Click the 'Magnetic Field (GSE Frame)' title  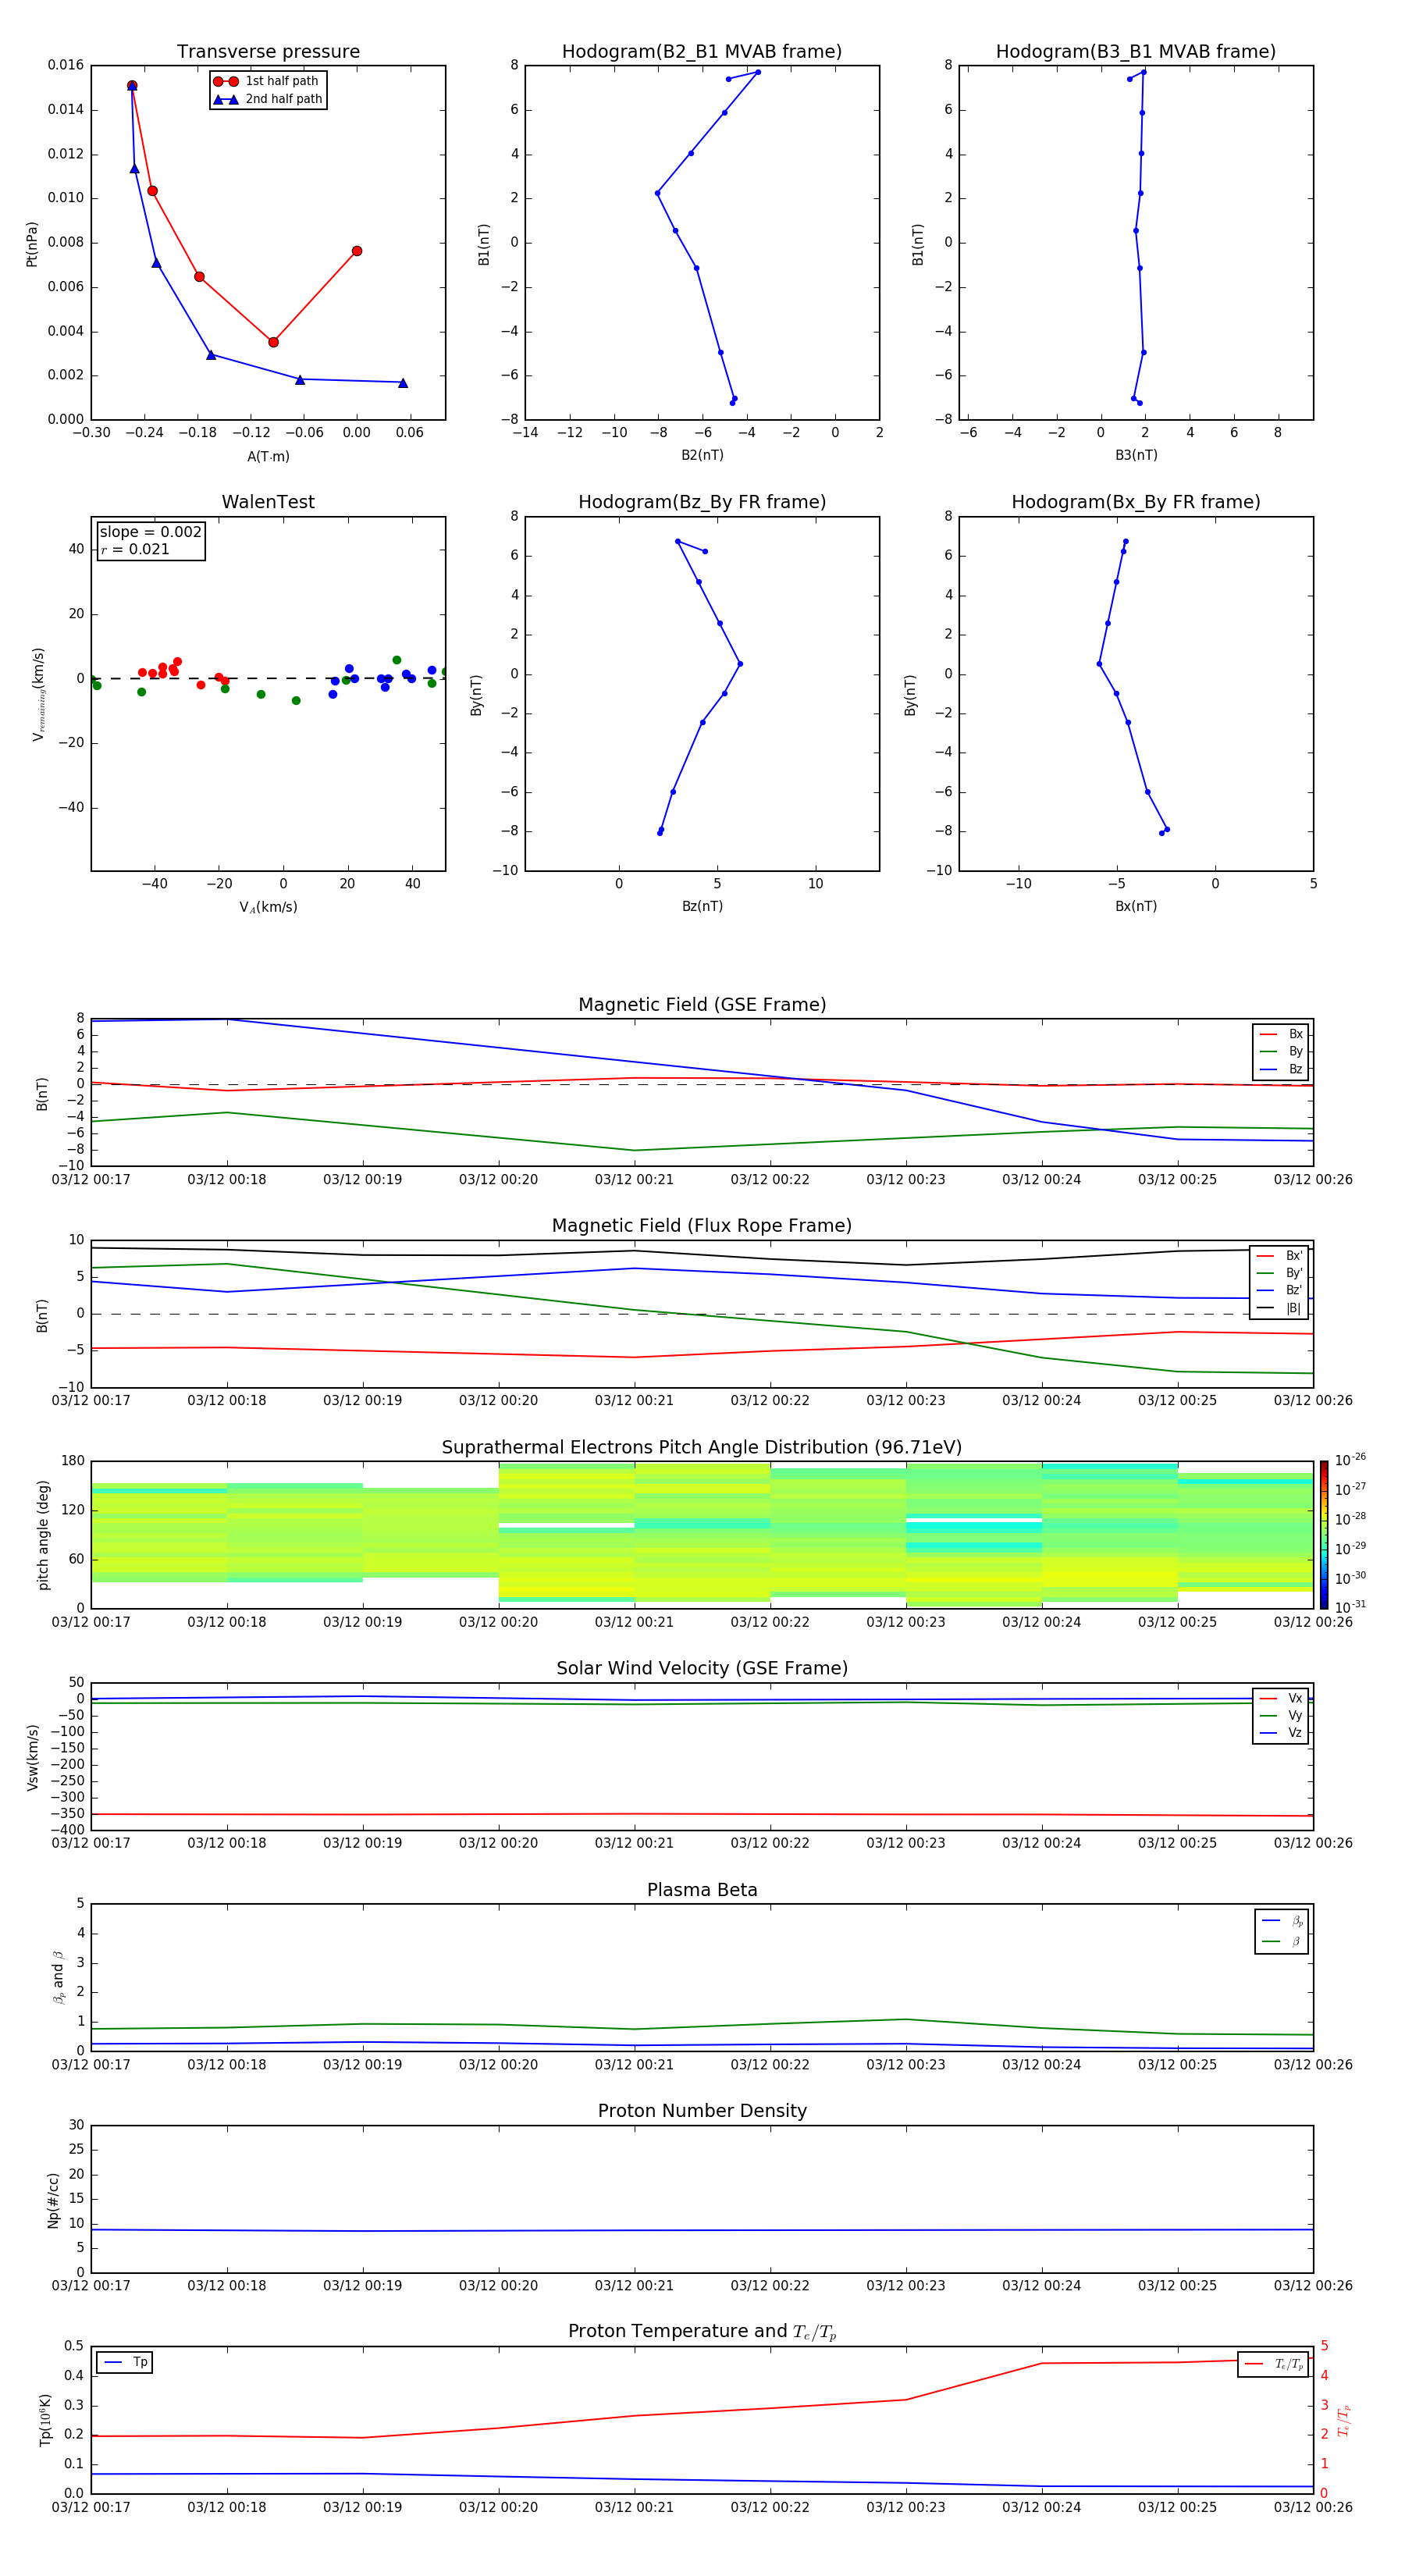(x=702, y=1005)
